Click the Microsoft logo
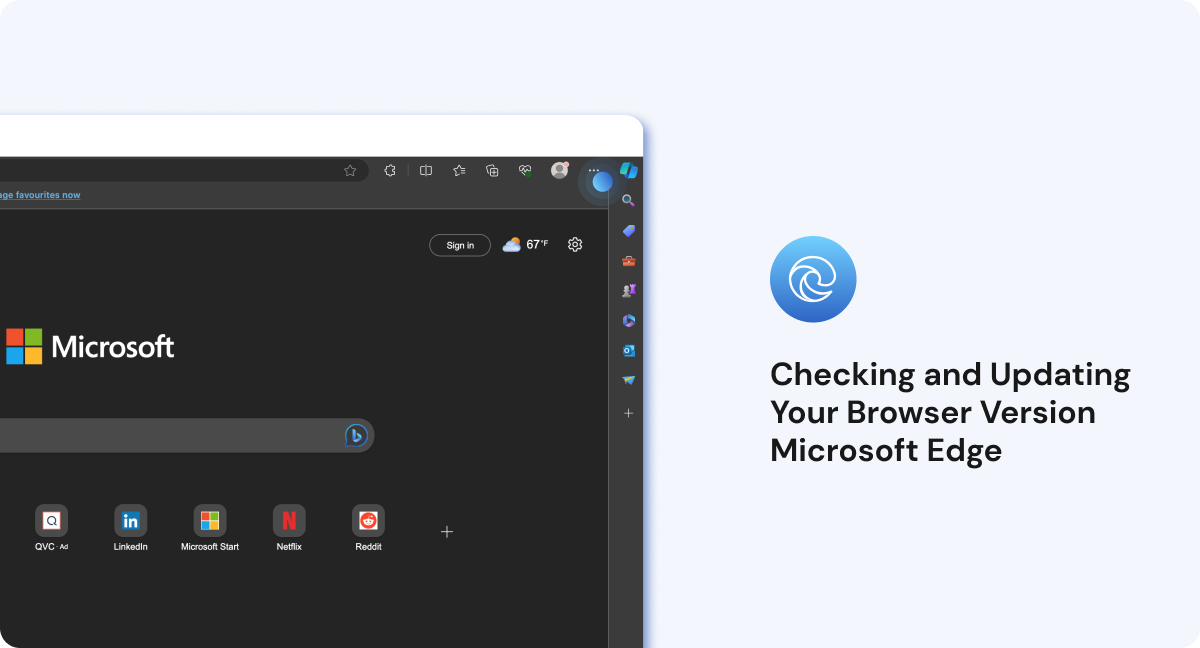 pyautogui.click(x=90, y=347)
